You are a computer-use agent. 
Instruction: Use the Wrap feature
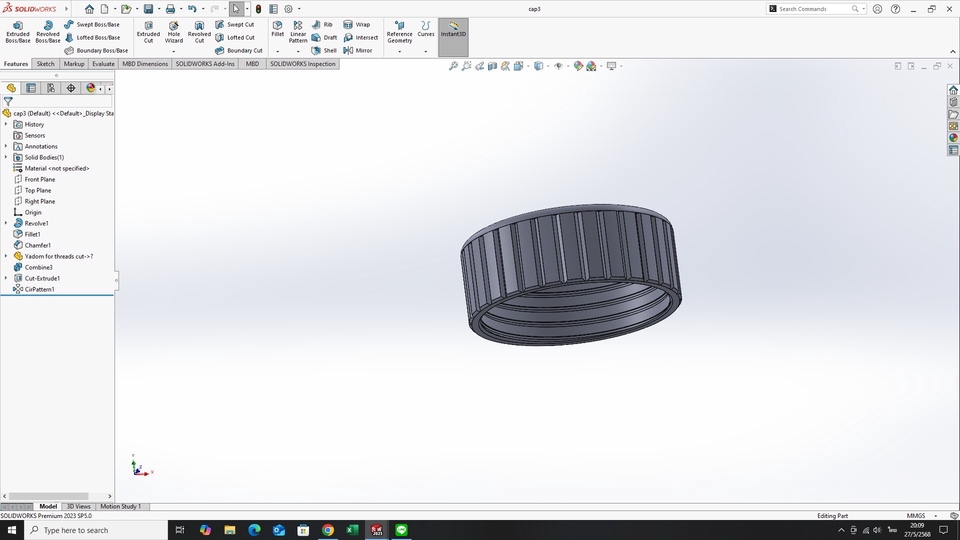click(x=357, y=24)
